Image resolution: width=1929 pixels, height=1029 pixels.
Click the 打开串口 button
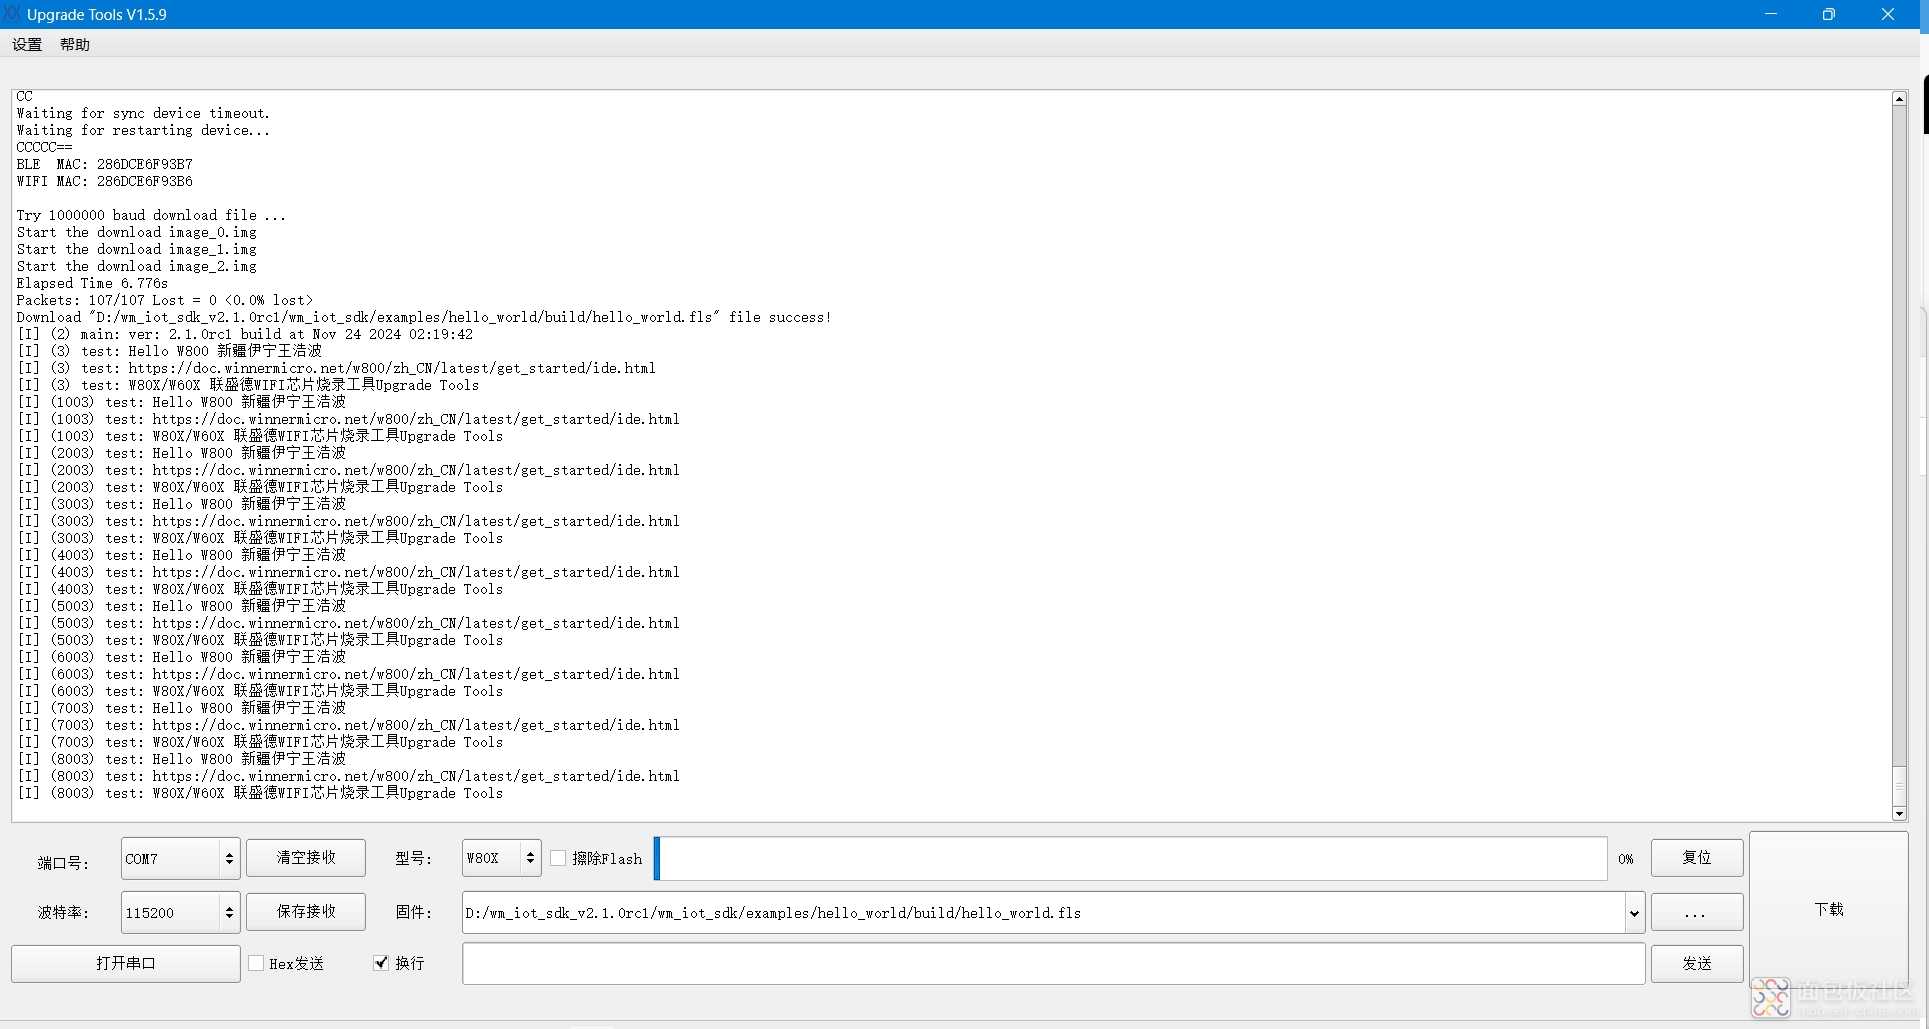(x=126, y=963)
